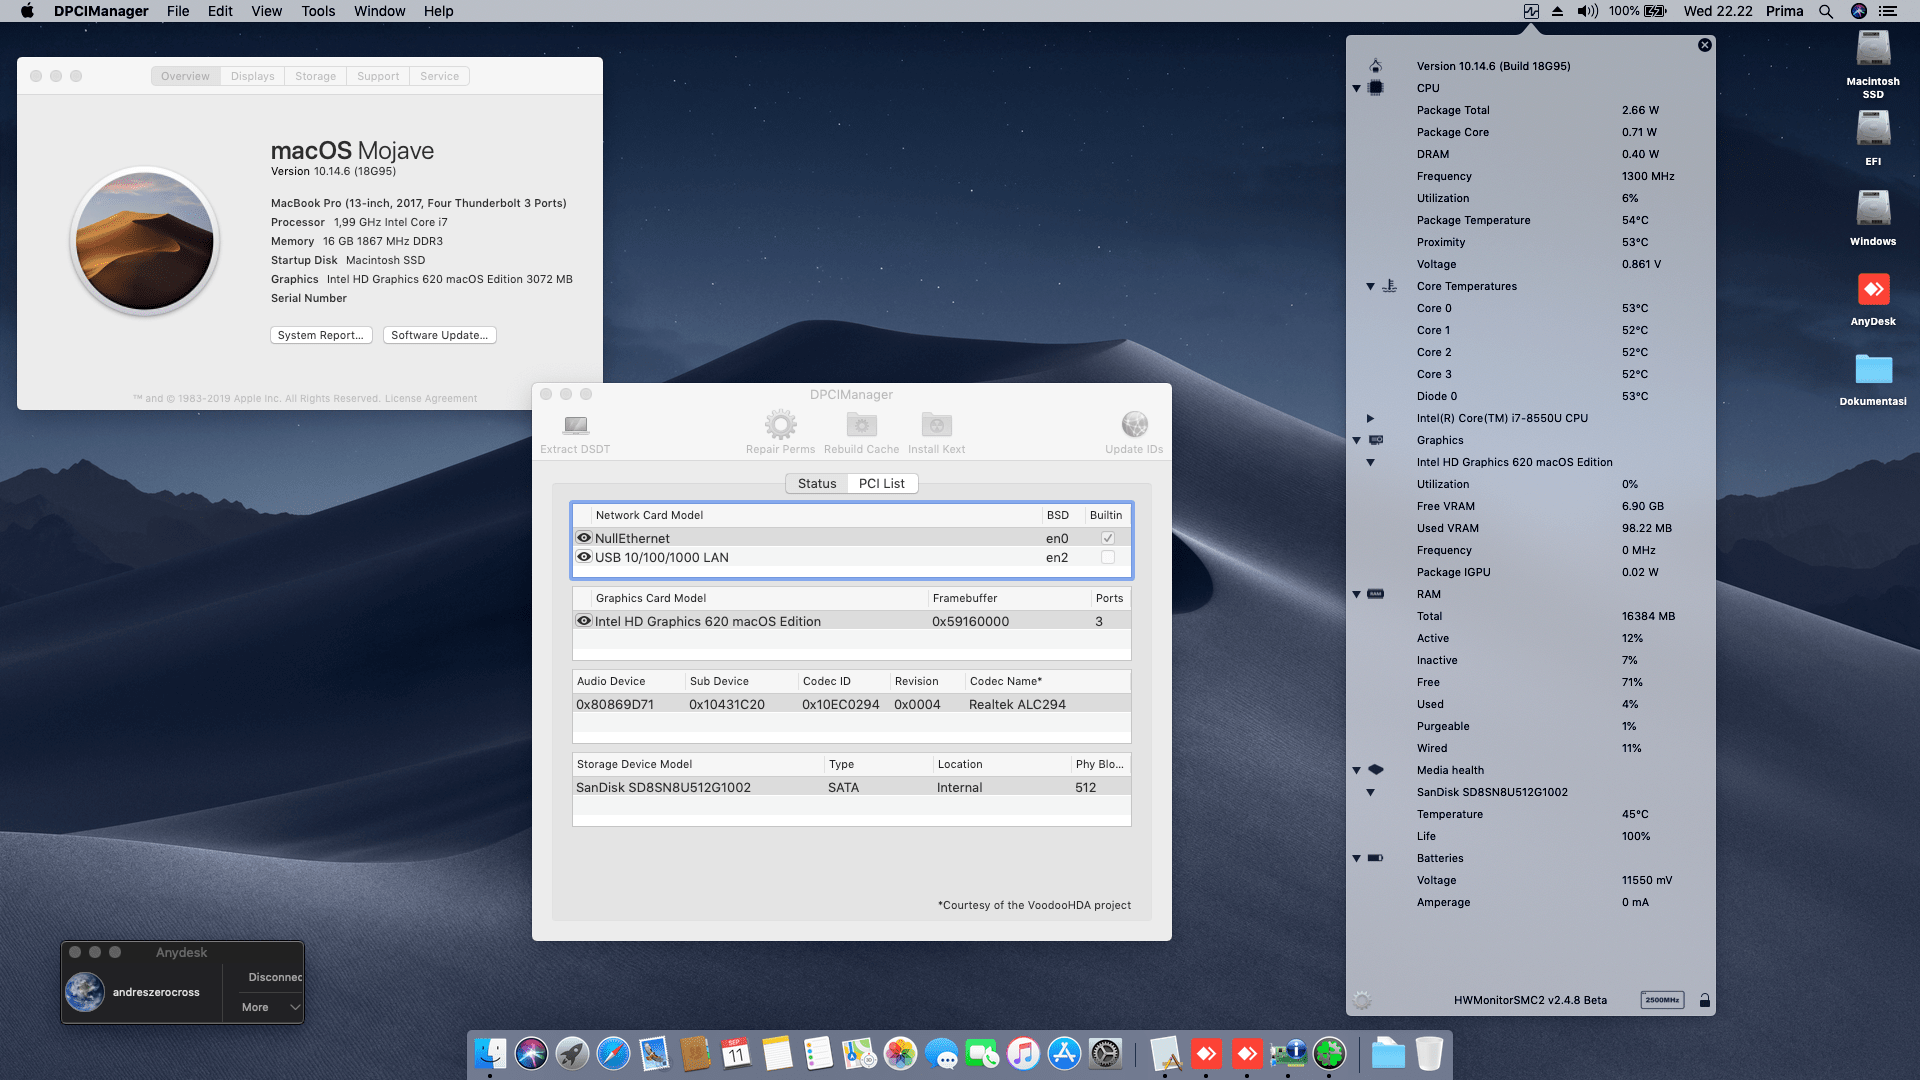The width and height of the screenshot is (1920, 1080).
Task: Click the Rebuild Cache icon
Action: 861,426
